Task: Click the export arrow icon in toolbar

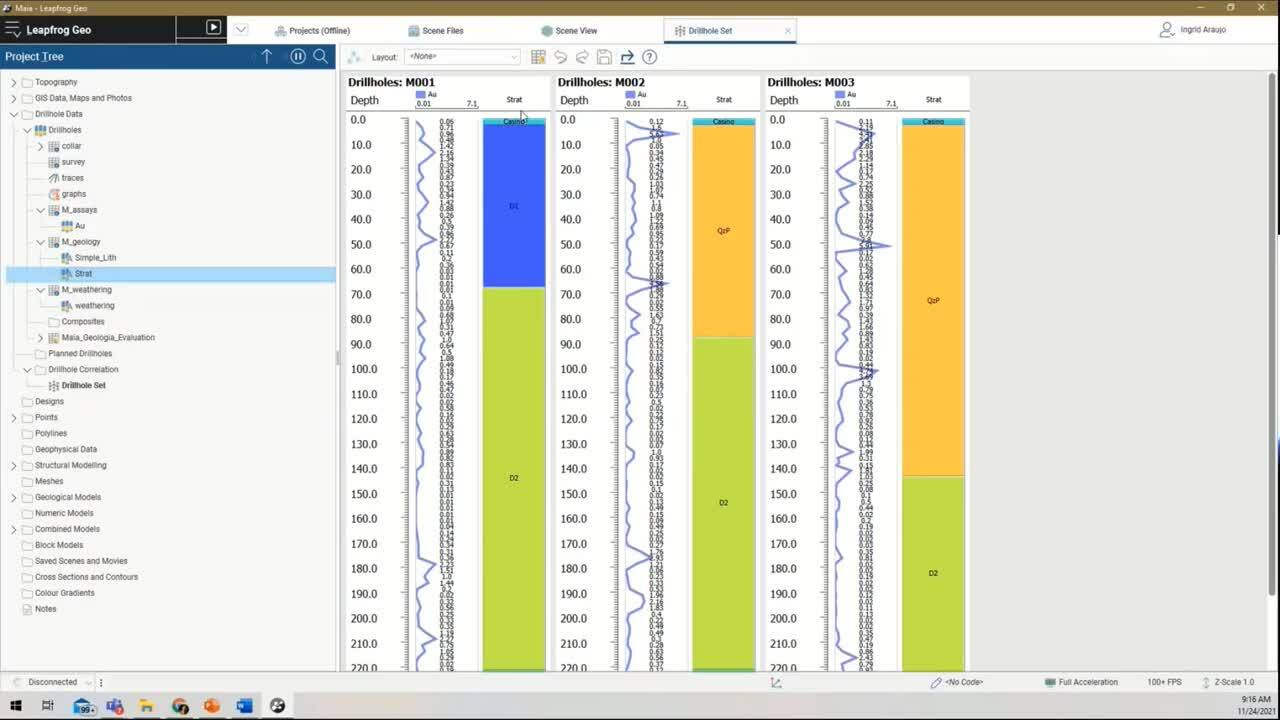Action: tap(627, 57)
